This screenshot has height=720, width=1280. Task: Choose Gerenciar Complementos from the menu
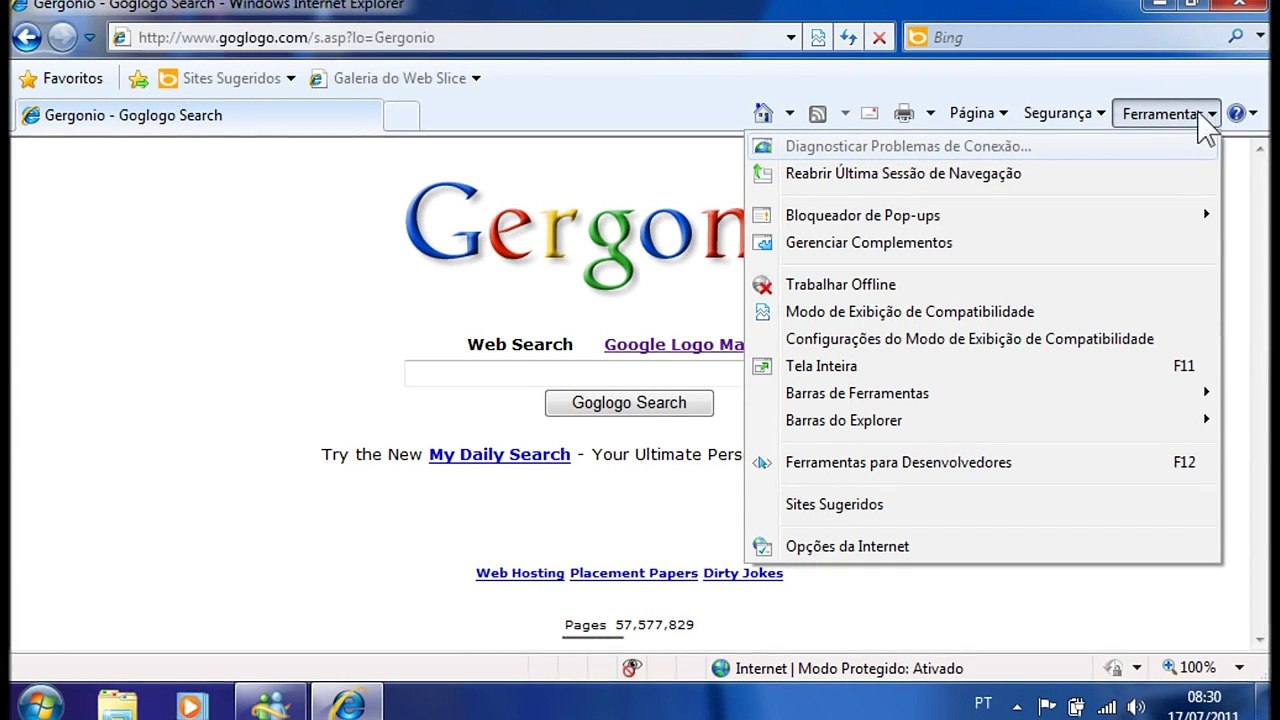pos(983,242)
